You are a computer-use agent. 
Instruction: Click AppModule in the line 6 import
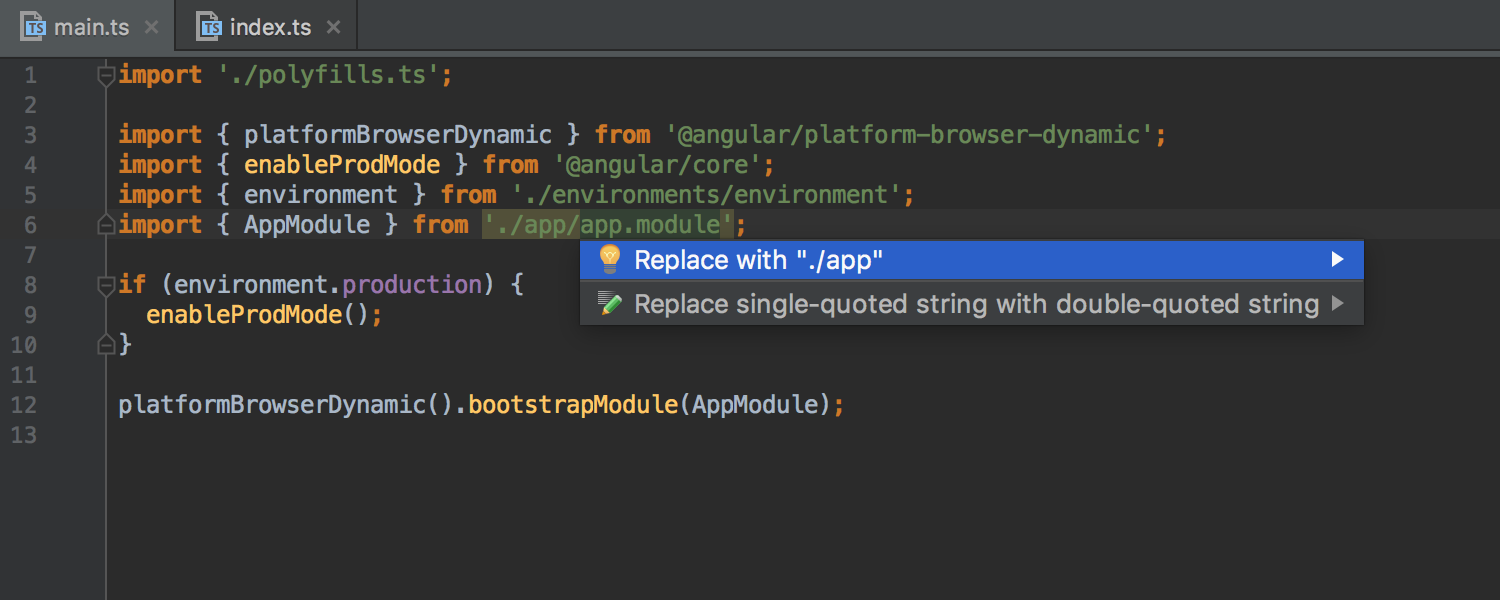coord(307,225)
